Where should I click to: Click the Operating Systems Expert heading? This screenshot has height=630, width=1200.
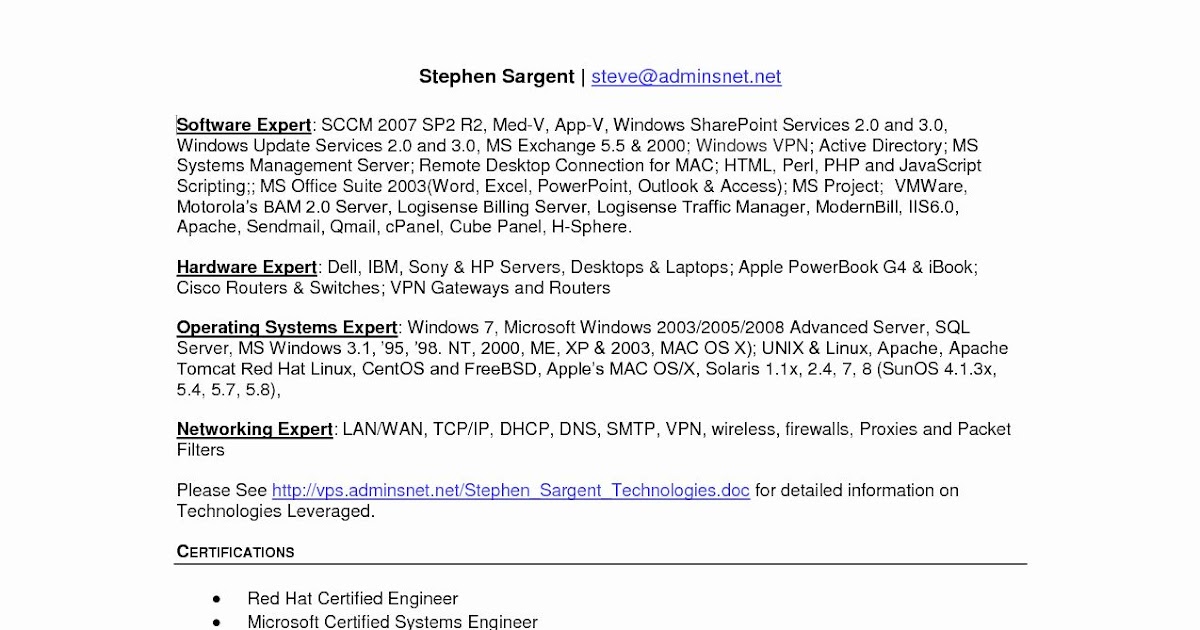coord(288,328)
